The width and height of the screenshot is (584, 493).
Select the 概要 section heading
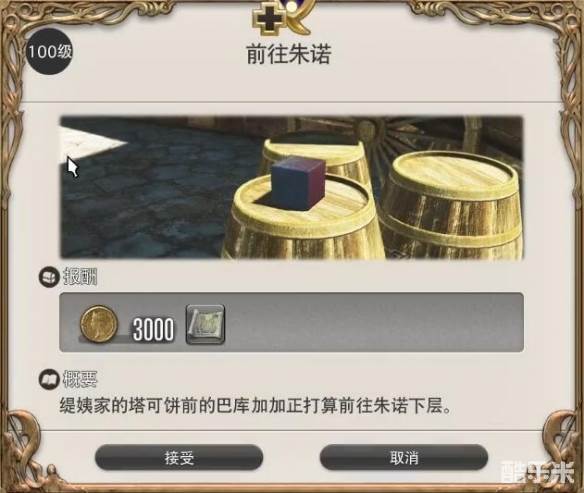[x=80, y=379]
